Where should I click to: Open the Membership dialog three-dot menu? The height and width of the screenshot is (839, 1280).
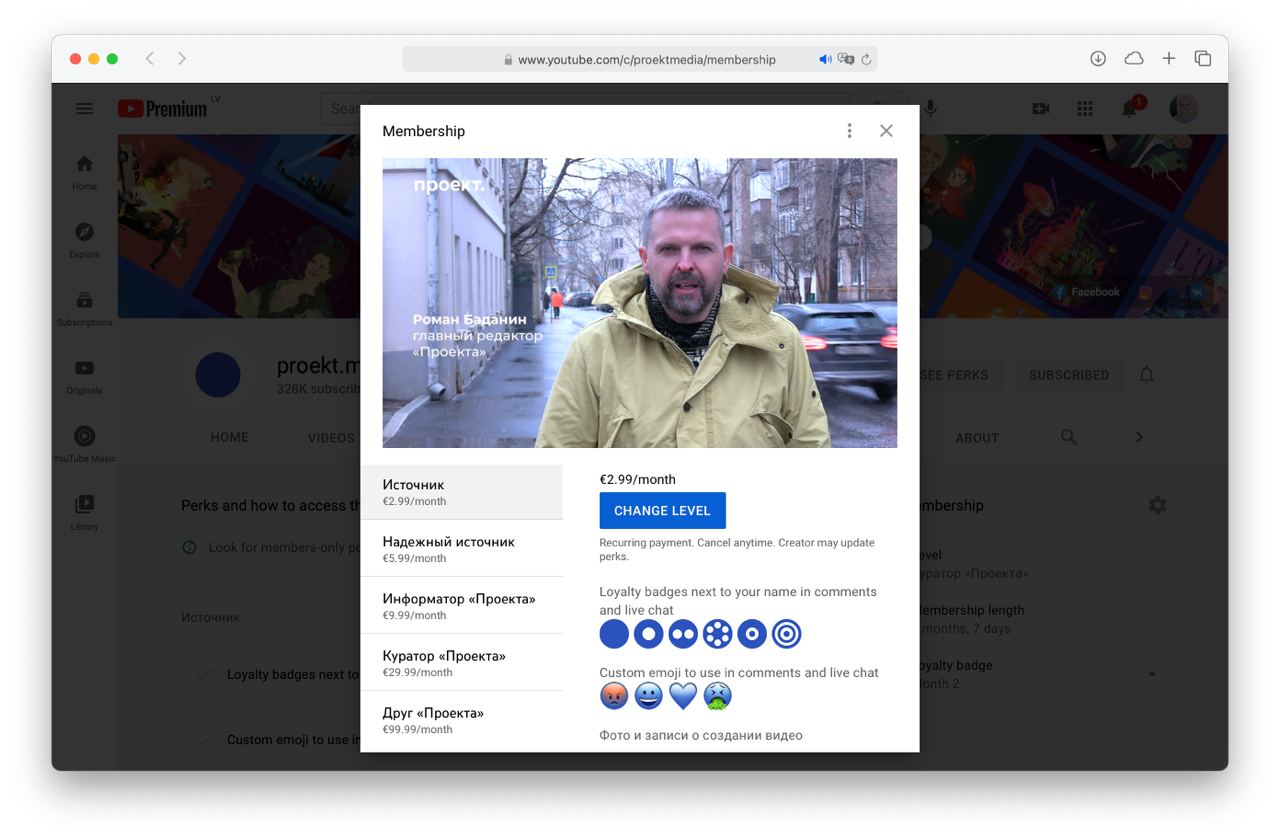pyautogui.click(x=849, y=131)
